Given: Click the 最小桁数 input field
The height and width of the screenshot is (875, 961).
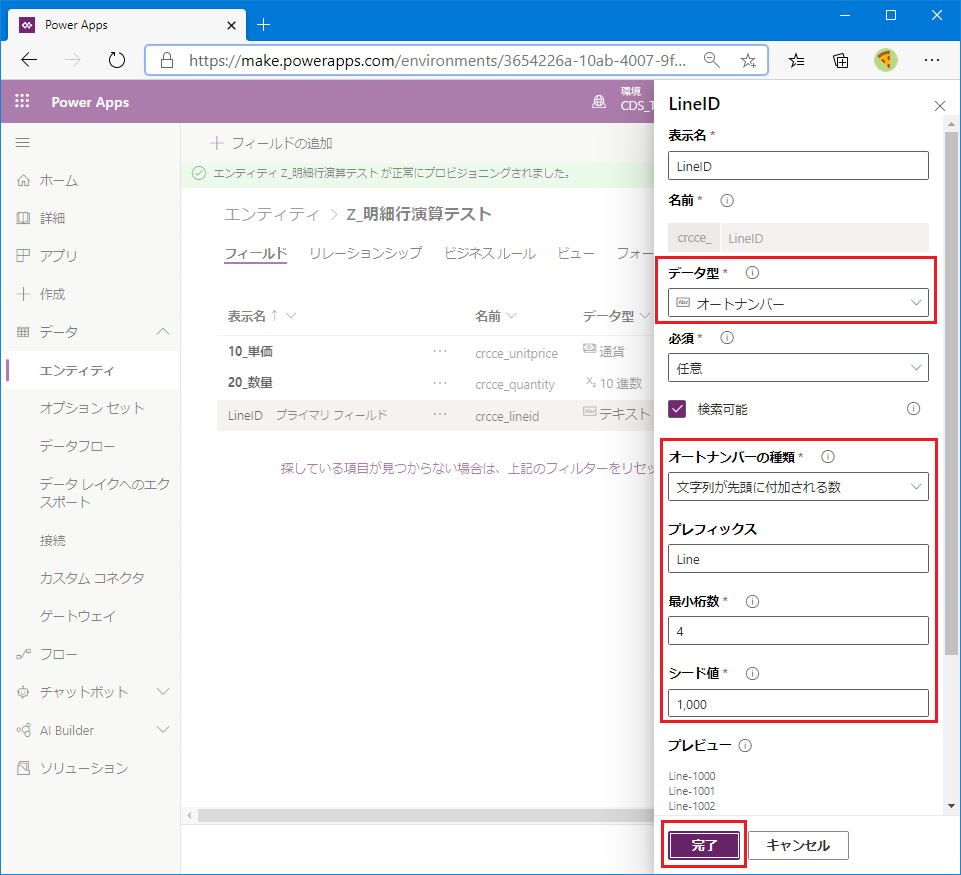Looking at the screenshot, I should [x=798, y=631].
